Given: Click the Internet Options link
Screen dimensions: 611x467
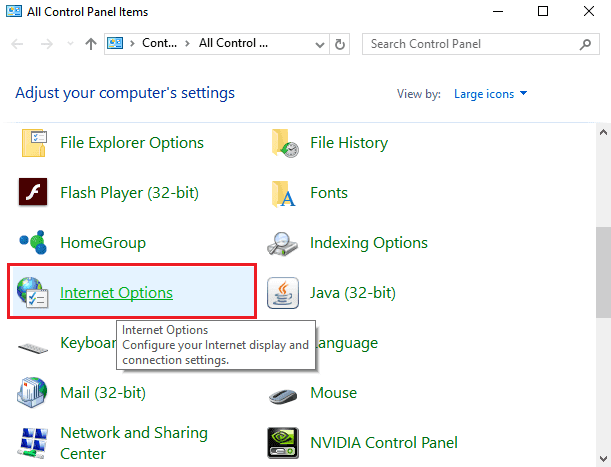Looking at the screenshot, I should point(116,293).
